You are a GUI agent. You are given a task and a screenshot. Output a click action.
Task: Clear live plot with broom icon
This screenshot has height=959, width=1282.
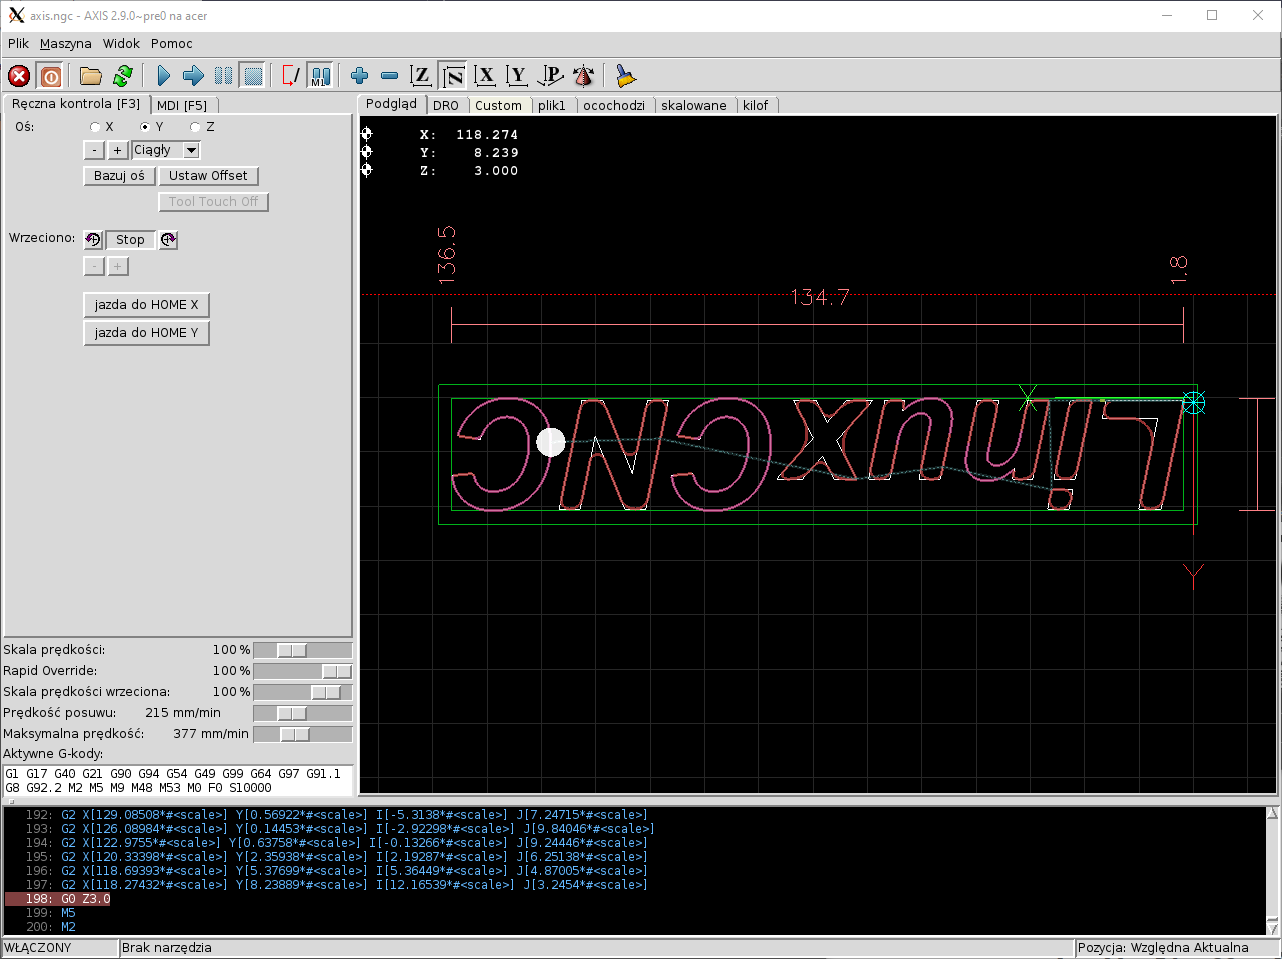pos(625,76)
